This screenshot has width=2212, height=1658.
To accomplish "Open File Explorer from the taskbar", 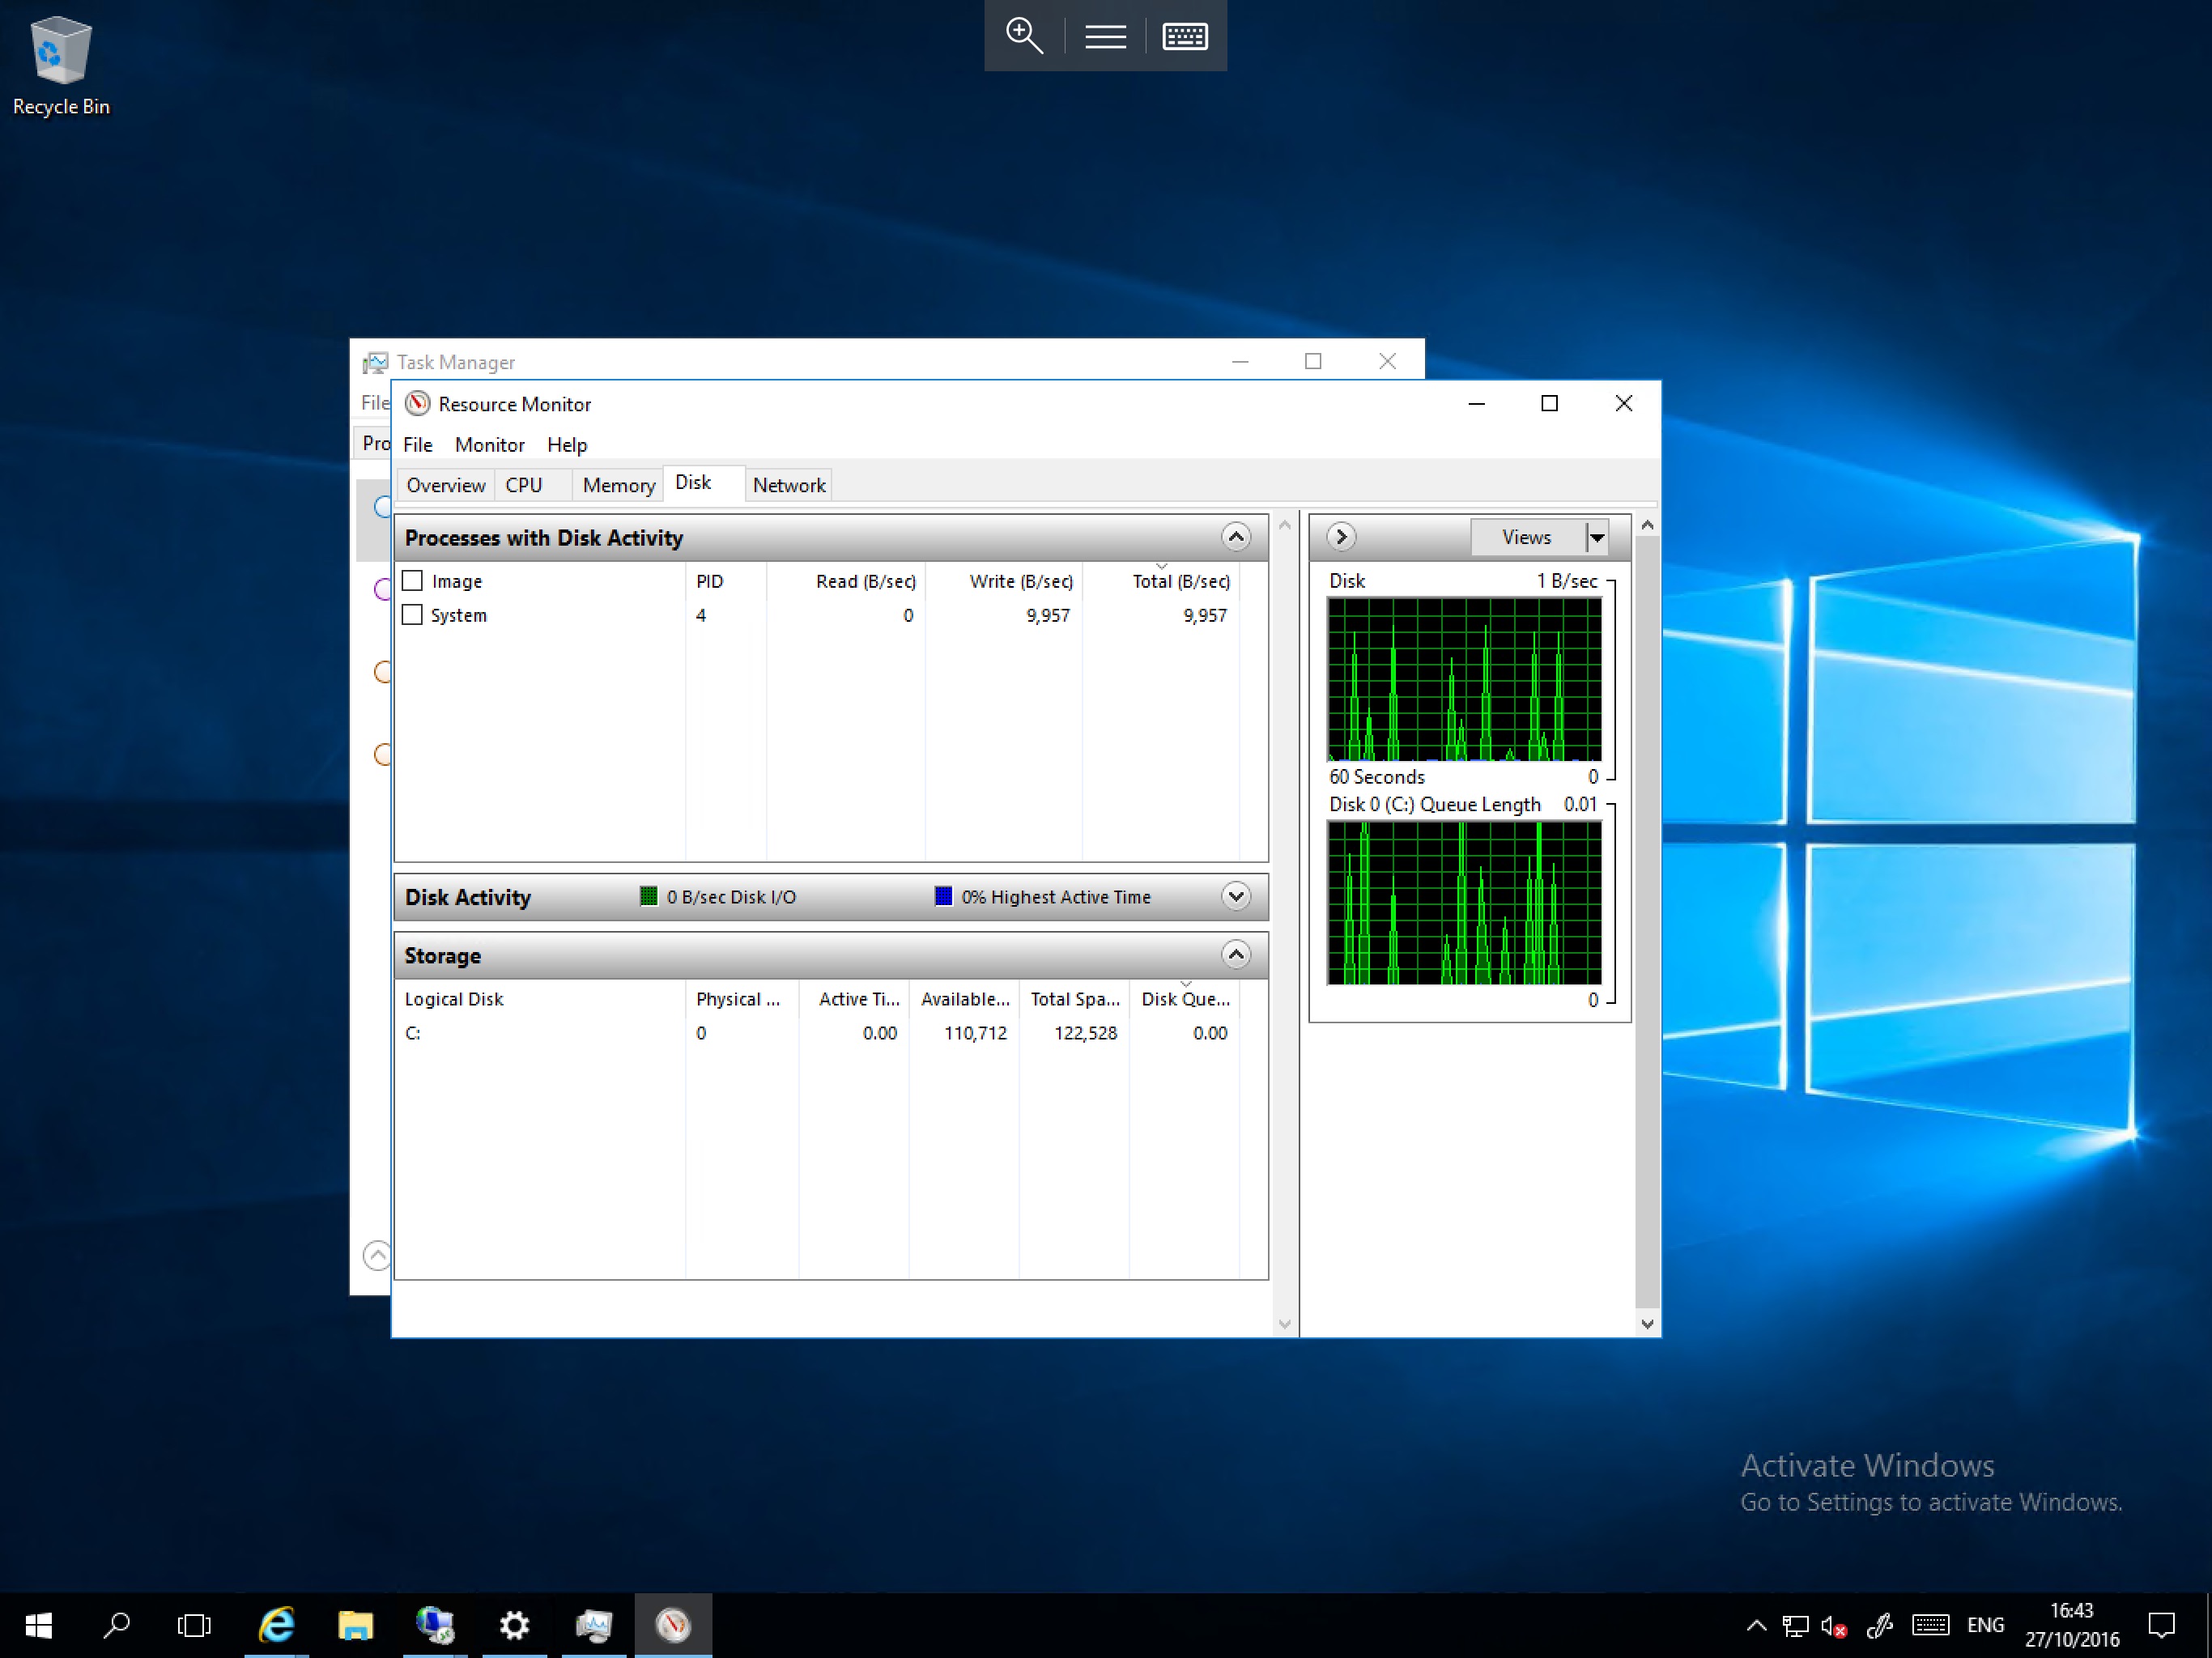I will coord(356,1624).
